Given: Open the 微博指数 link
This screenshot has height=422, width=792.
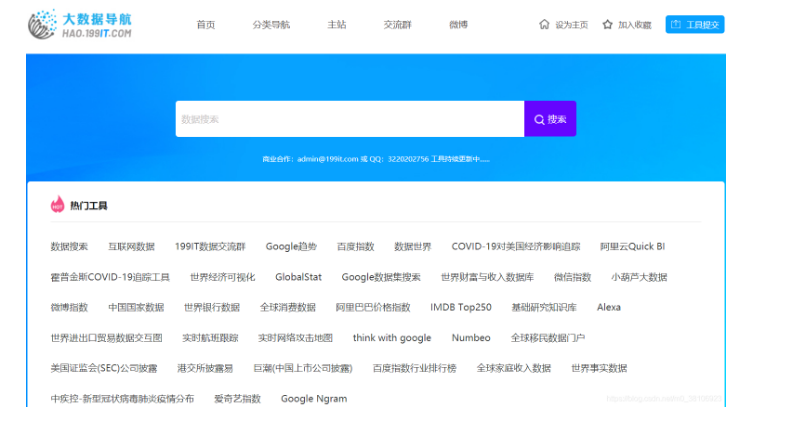Looking at the screenshot, I should point(69,307).
